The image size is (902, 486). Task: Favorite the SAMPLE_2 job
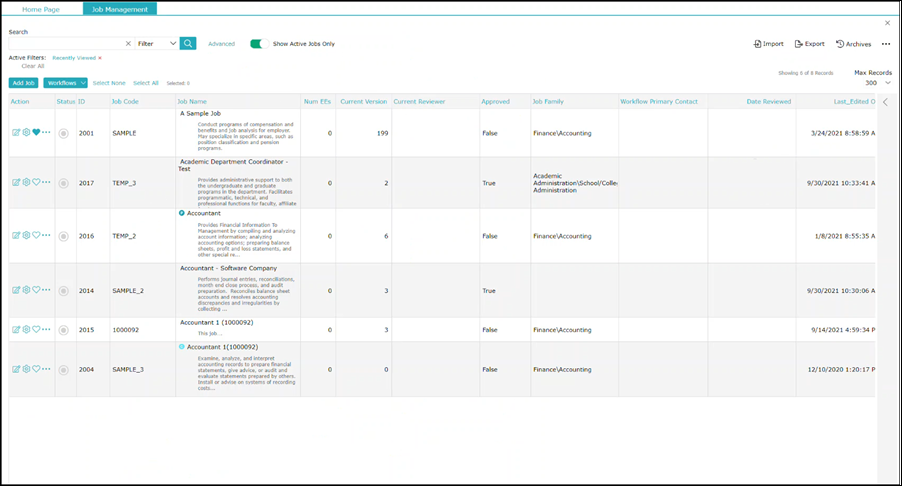pyautogui.click(x=36, y=290)
